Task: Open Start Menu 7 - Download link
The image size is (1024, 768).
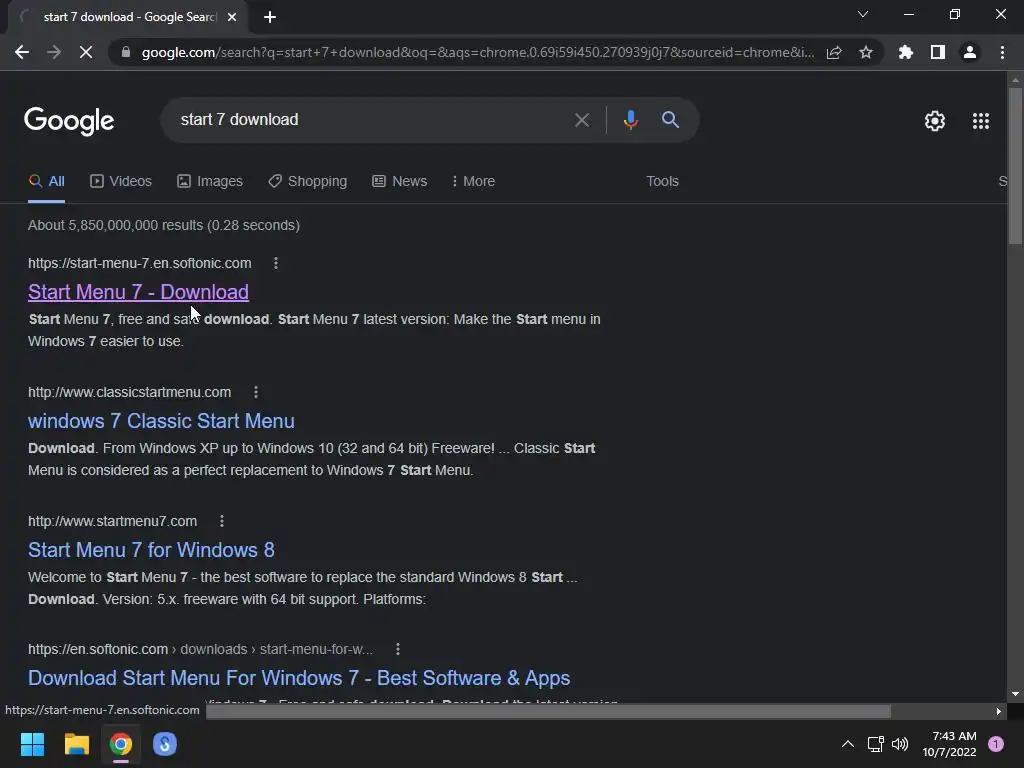Action: tap(138, 292)
